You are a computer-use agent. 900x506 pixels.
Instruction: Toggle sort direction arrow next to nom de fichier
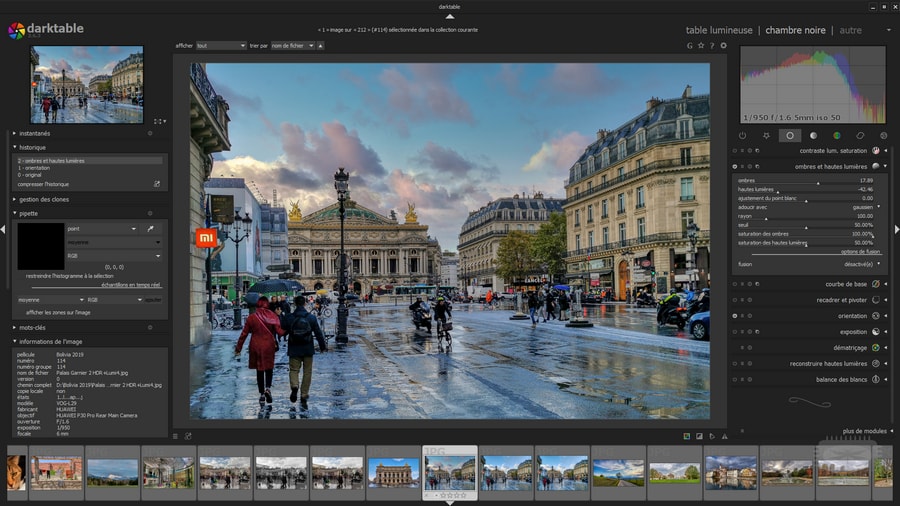click(x=320, y=45)
